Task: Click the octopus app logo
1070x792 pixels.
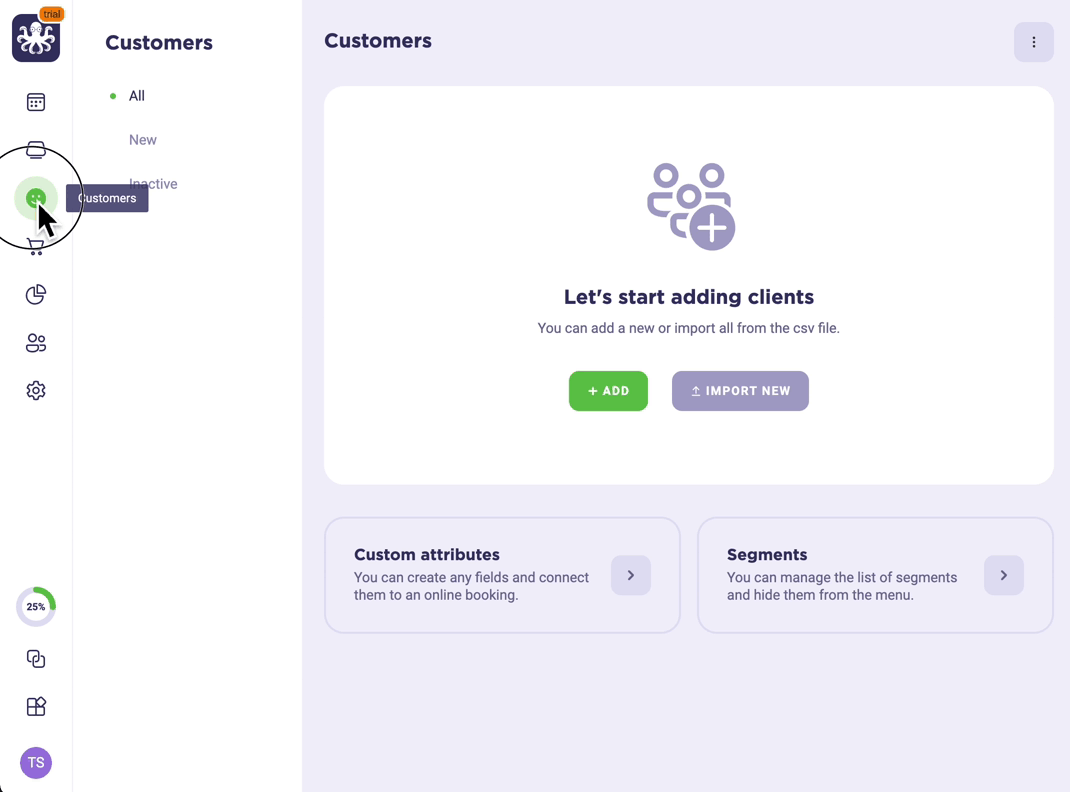Action: coord(36,38)
